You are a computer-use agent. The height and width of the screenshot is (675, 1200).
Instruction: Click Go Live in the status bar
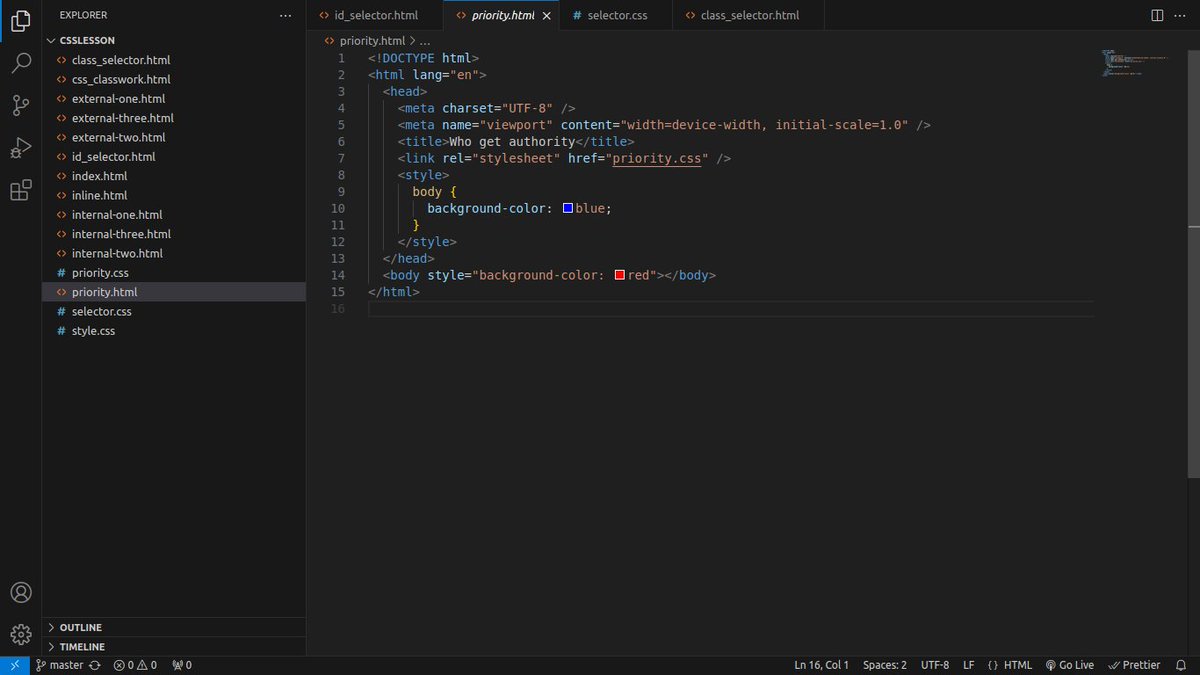pyautogui.click(x=1069, y=665)
